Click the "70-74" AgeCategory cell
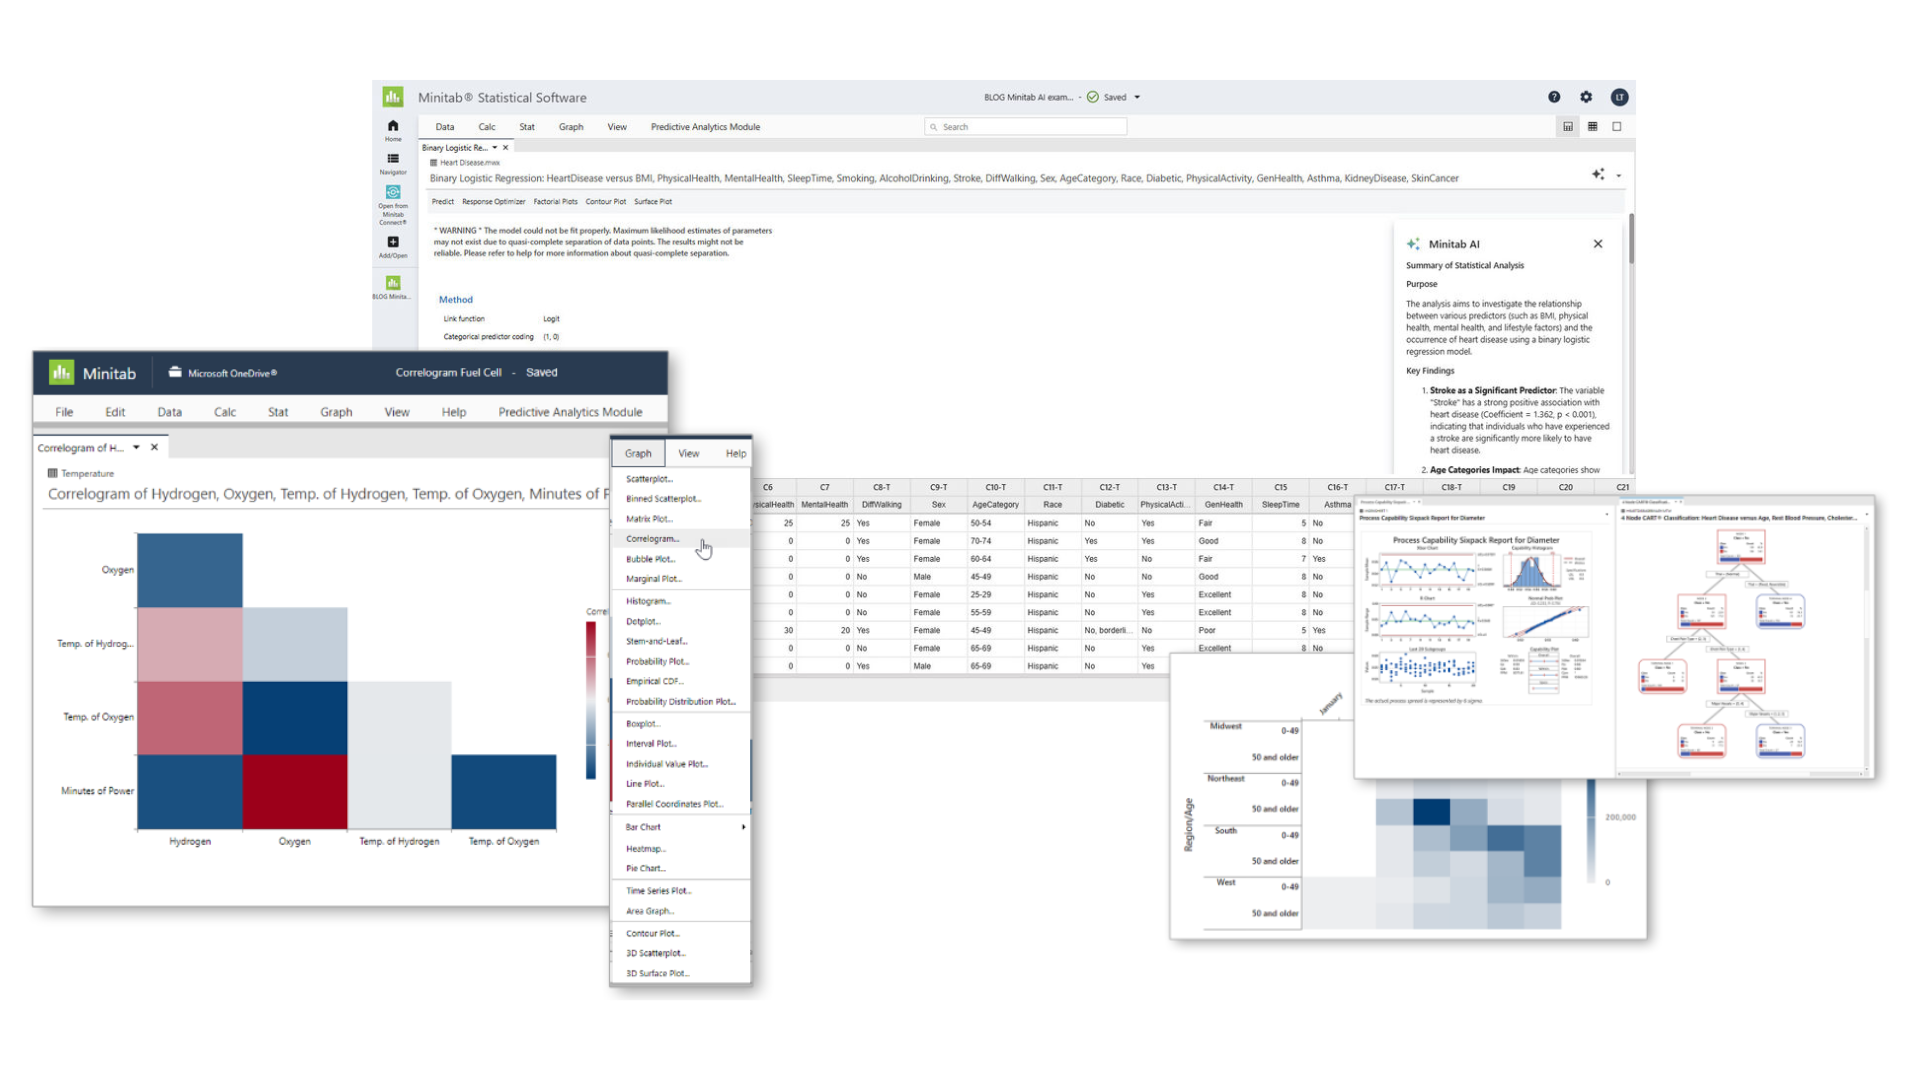 point(995,541)
